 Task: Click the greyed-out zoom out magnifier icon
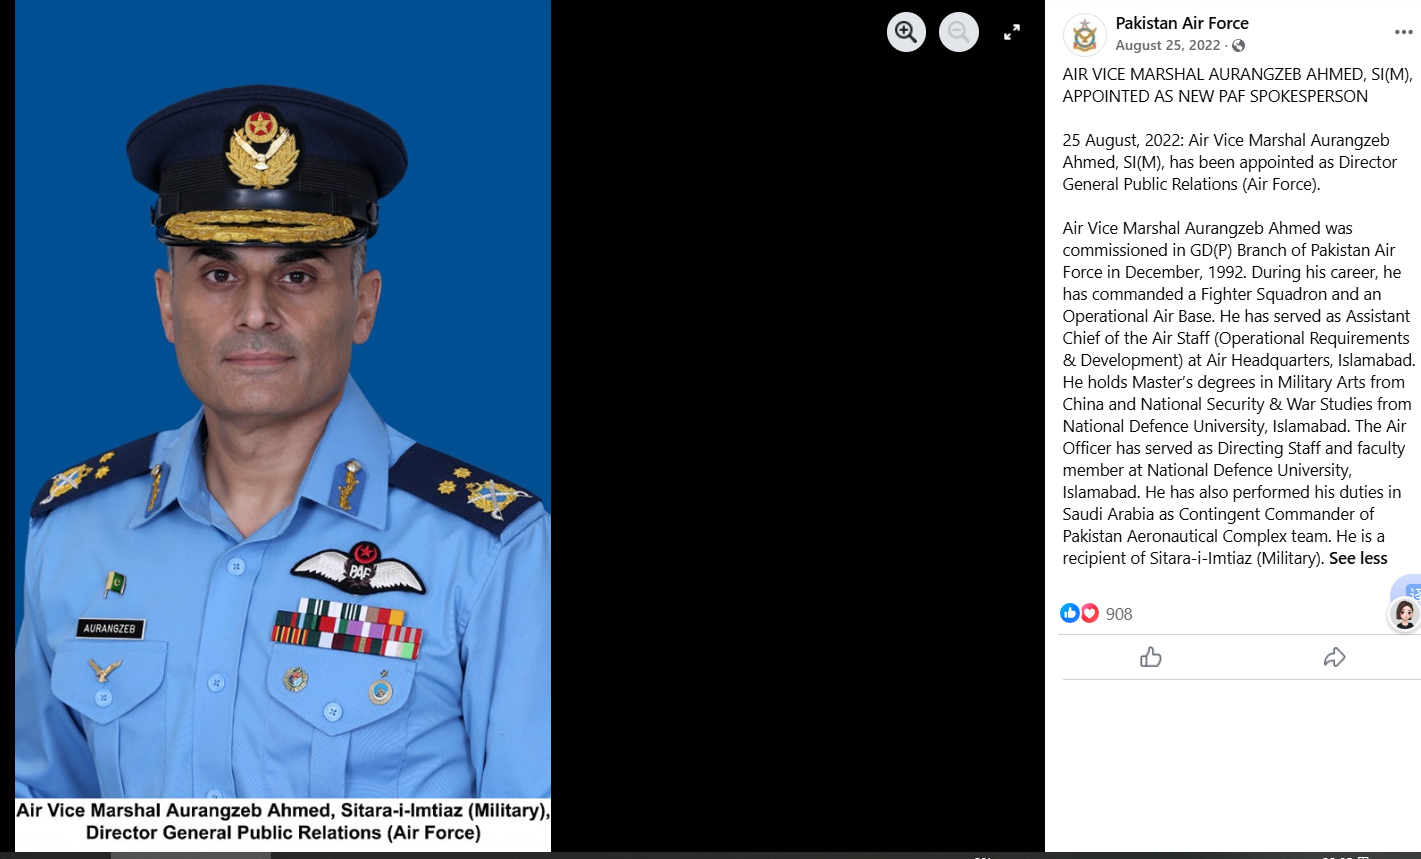(x=959, y=32)
